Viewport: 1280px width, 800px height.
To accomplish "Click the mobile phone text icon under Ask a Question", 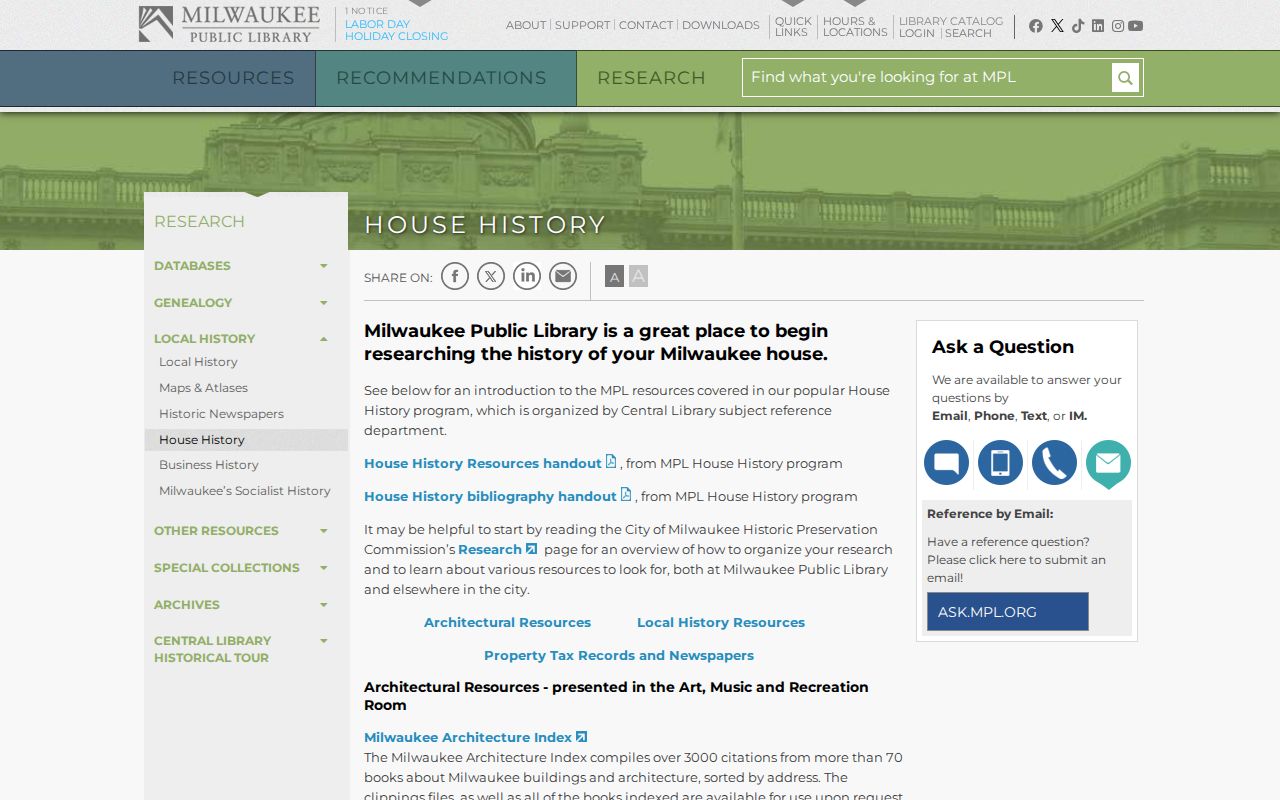I will 1000,463.
